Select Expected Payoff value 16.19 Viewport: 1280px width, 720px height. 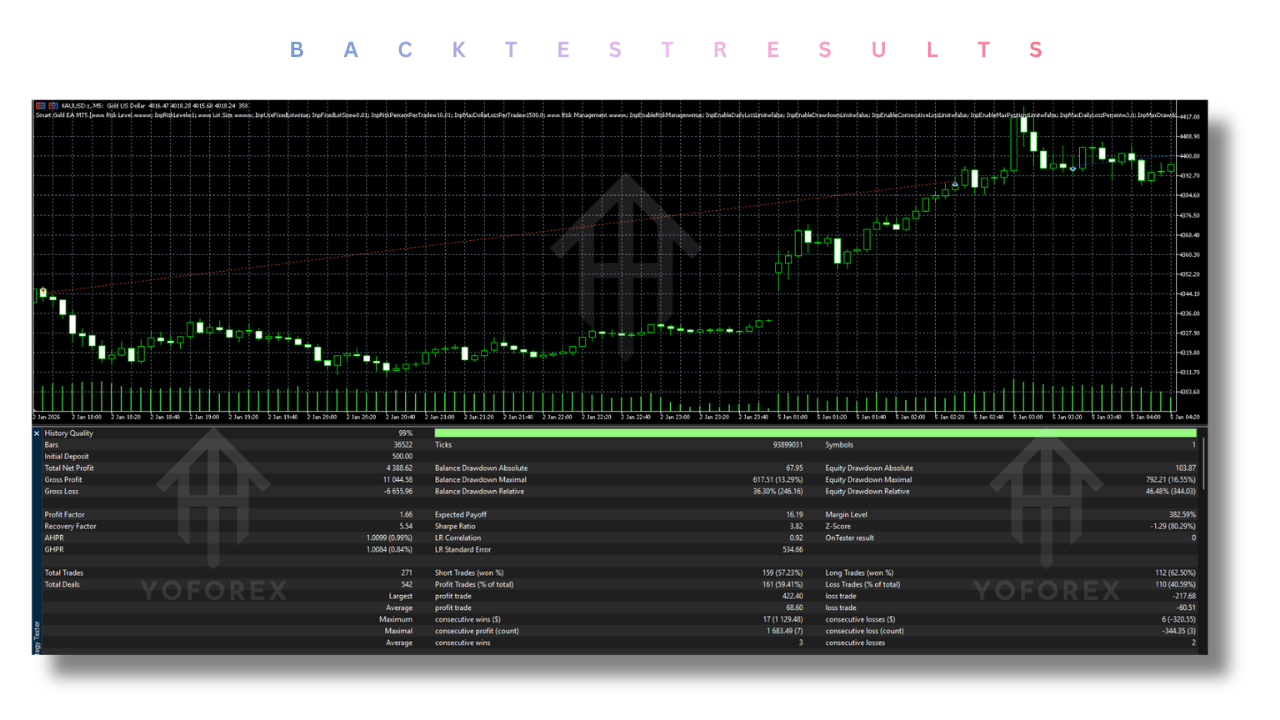795,515
